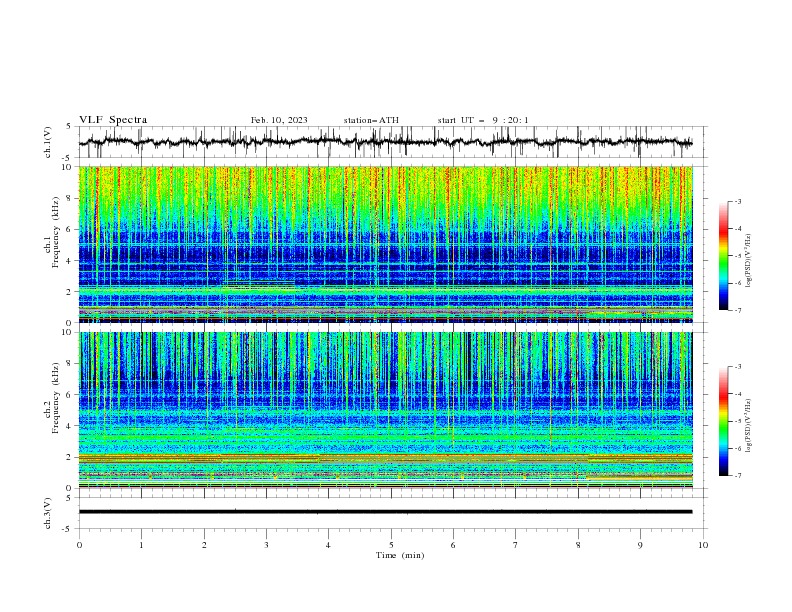Viewport: 792px width, 612px height.
Task: Click time axis tick label 0
Action: click(79, 545)
